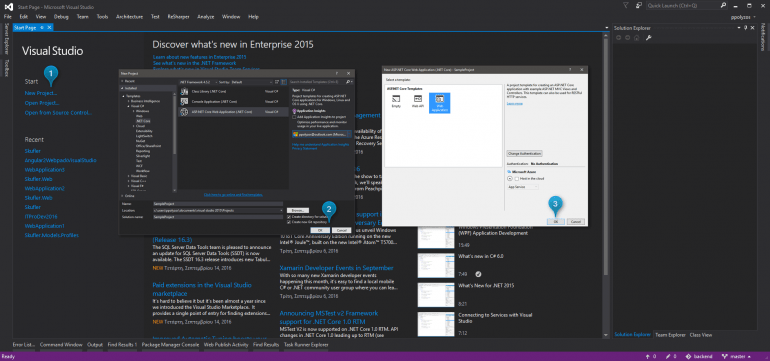The image size is (770, 361).
Task: Select ASP.NET Core Web Application project icon
Action: pos(184,112)
